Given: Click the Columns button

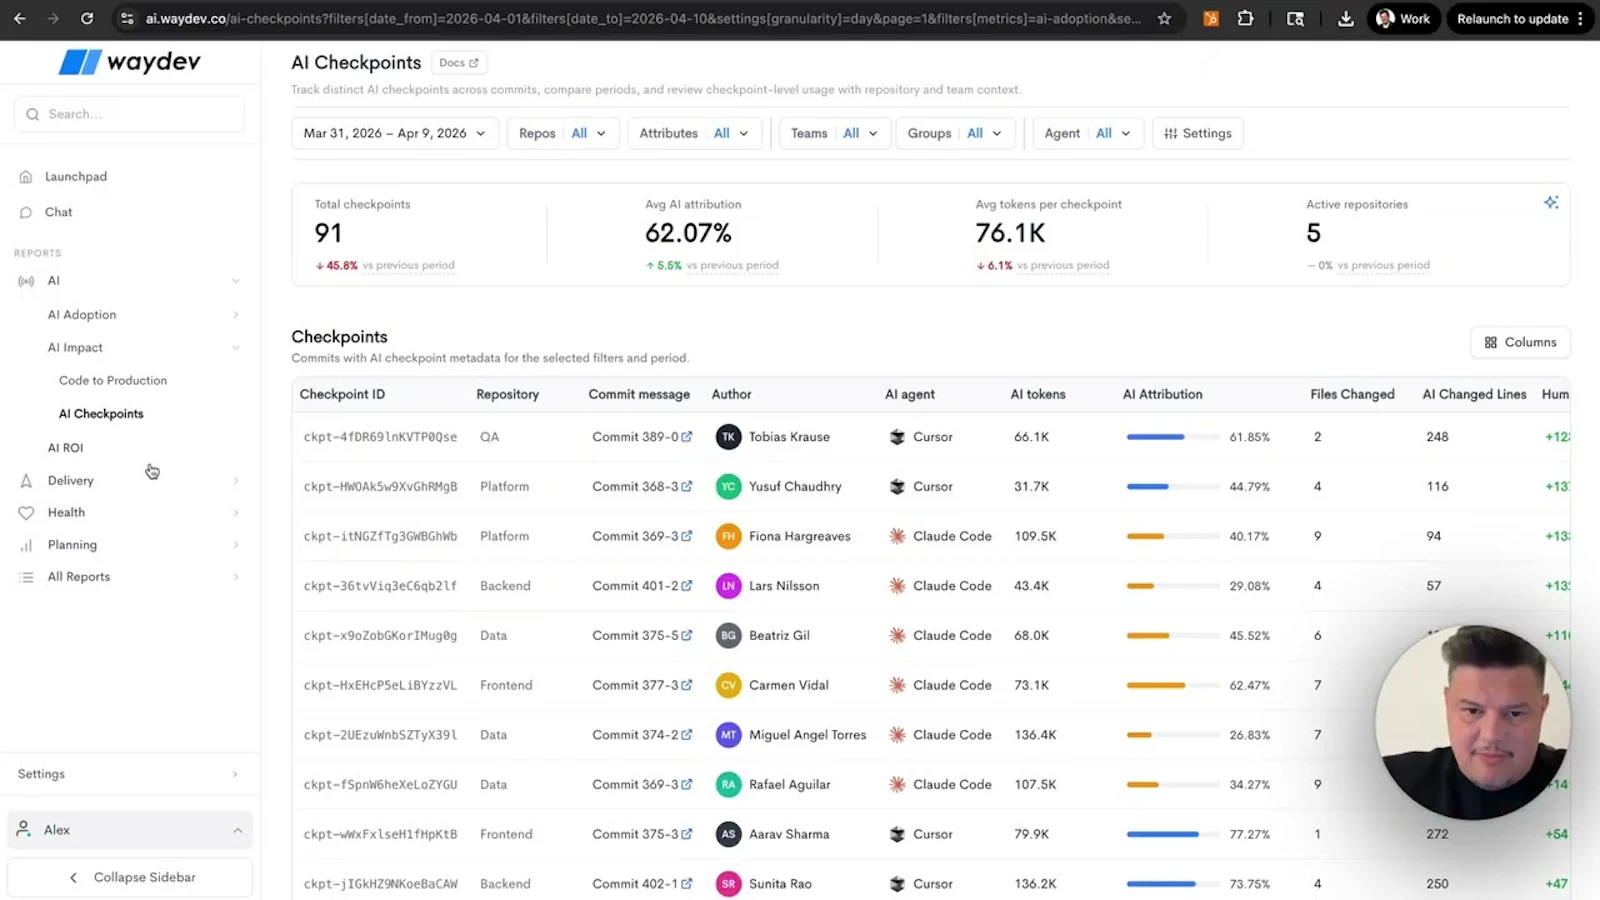Looking at the screenshot, I should (1519, 341).
